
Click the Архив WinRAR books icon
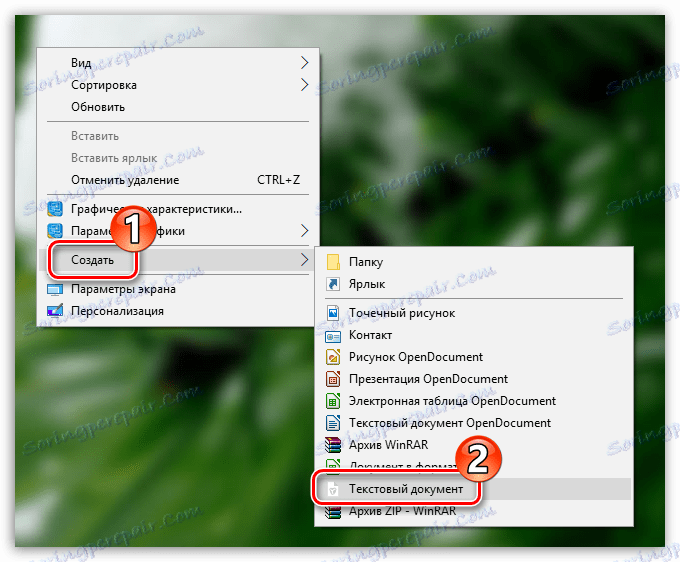pyautogui.click(x=333, y=445)
